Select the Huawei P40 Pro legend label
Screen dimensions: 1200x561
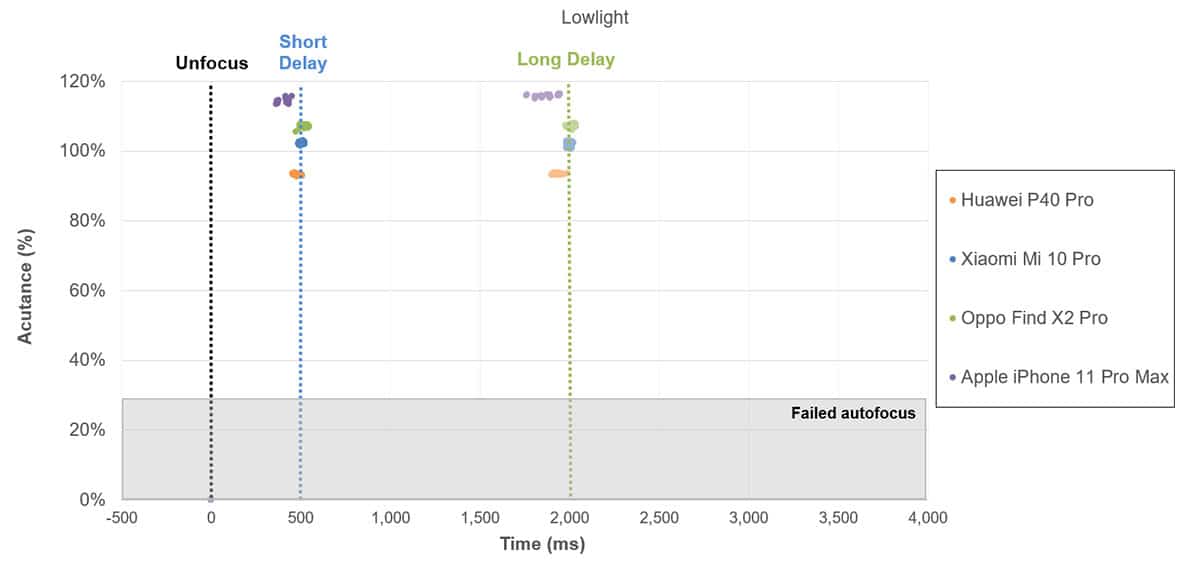[1027, 200]
